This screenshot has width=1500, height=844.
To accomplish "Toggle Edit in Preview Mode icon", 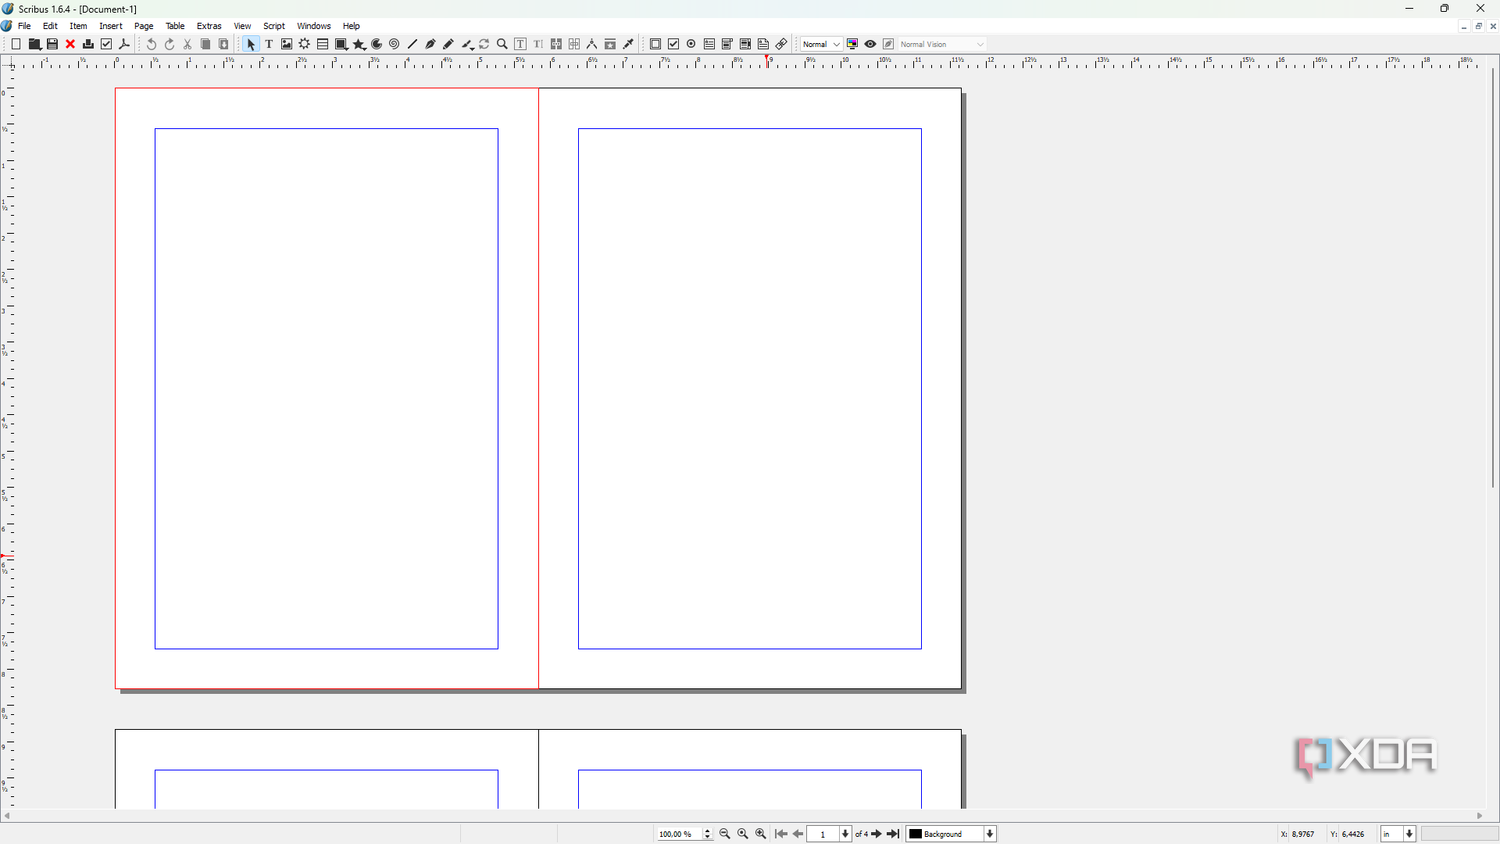I will point(889,44).
